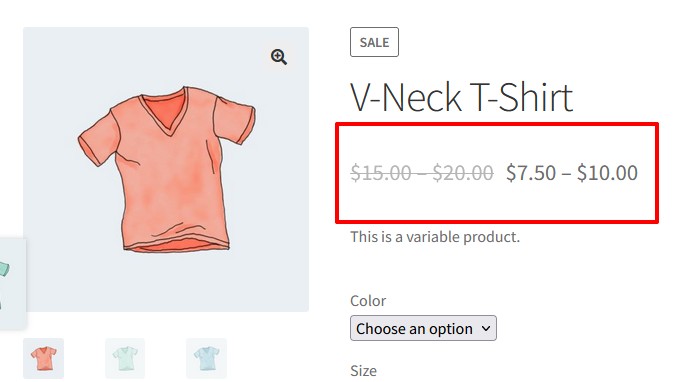The image size is (677, 382).
Task: Click the Color field label
Action: [x=368, y=300]
